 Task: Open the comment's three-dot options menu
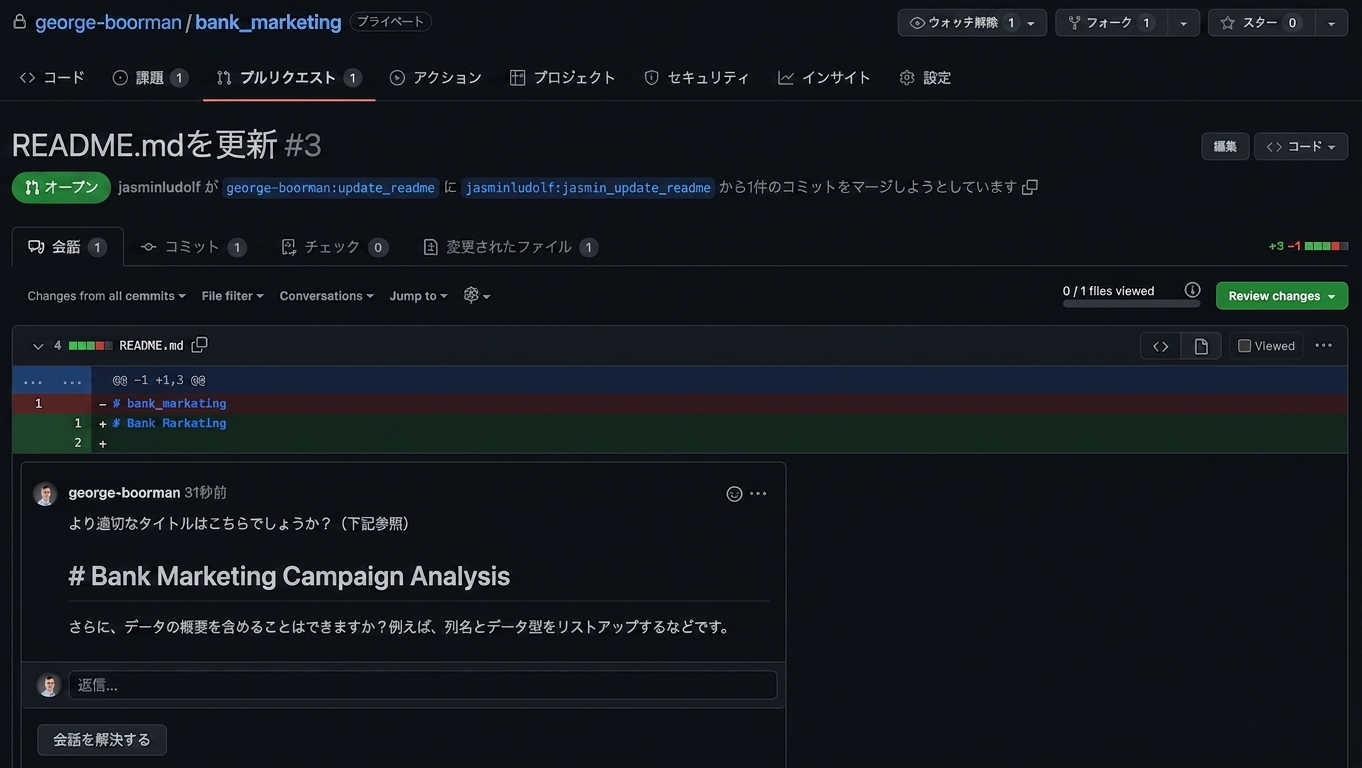pos(759,494)
